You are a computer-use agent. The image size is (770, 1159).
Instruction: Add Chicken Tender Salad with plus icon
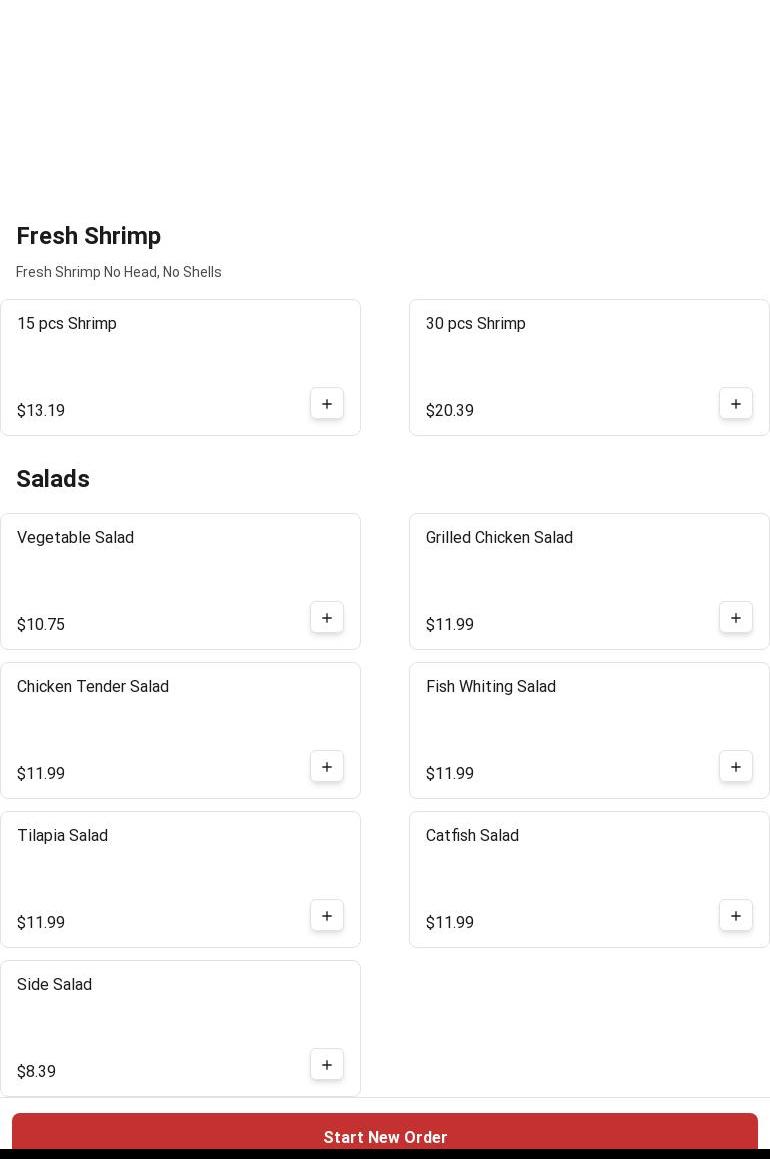[x=327, y=767]
